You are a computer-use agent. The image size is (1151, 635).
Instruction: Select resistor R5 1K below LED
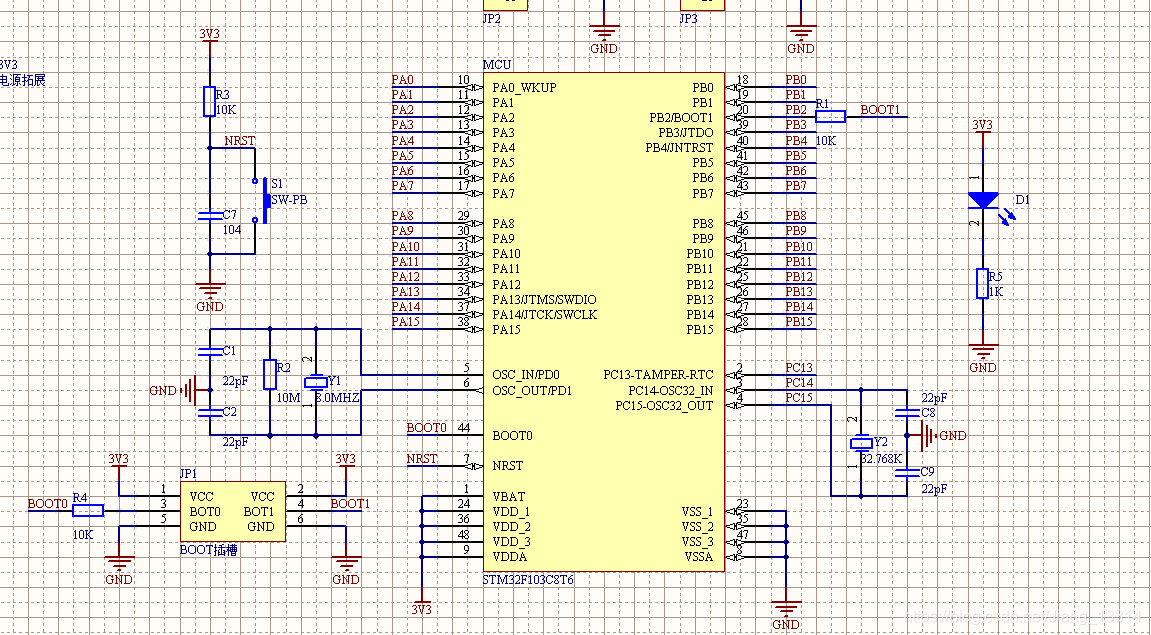[x=982, y=283]
